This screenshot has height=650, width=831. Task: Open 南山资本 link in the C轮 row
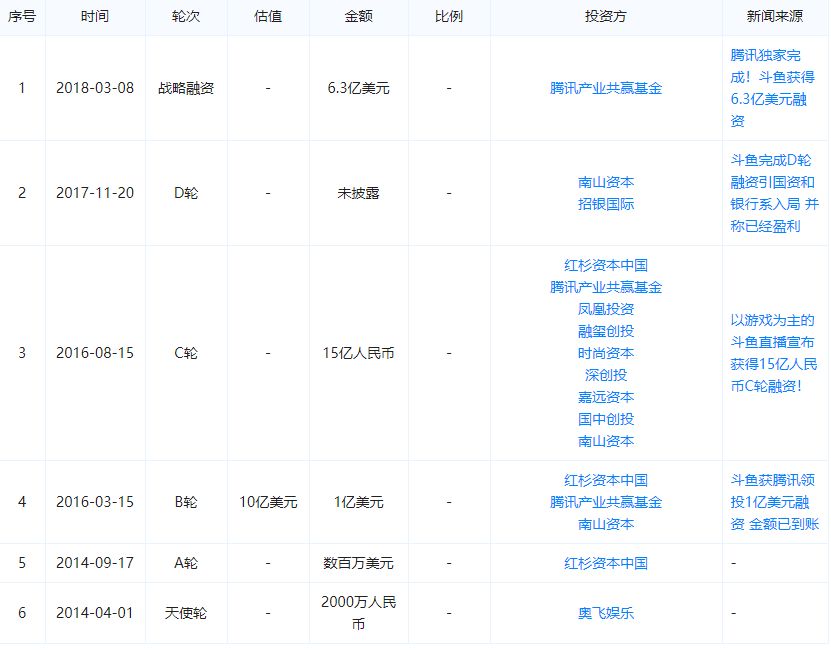coord(606,441)
